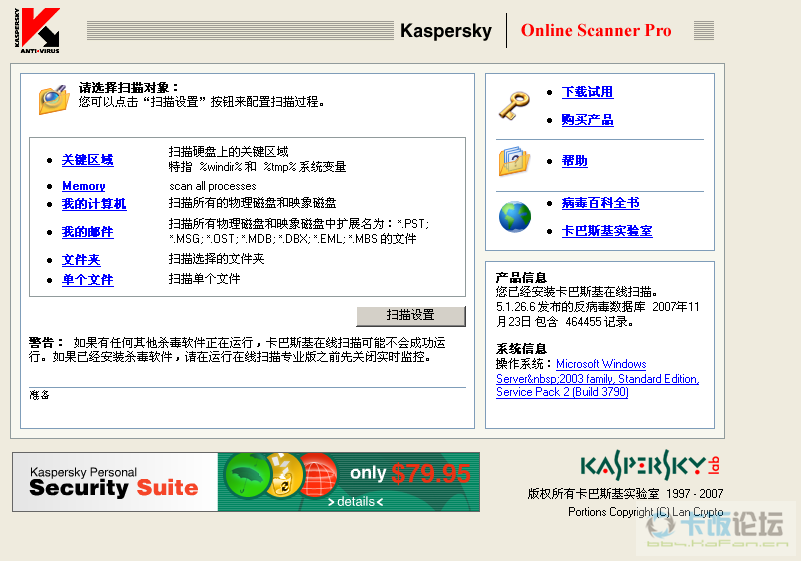801x561 pixels.
Task: Choose the 我的邮件 scan link
Action: click(87, 232)
